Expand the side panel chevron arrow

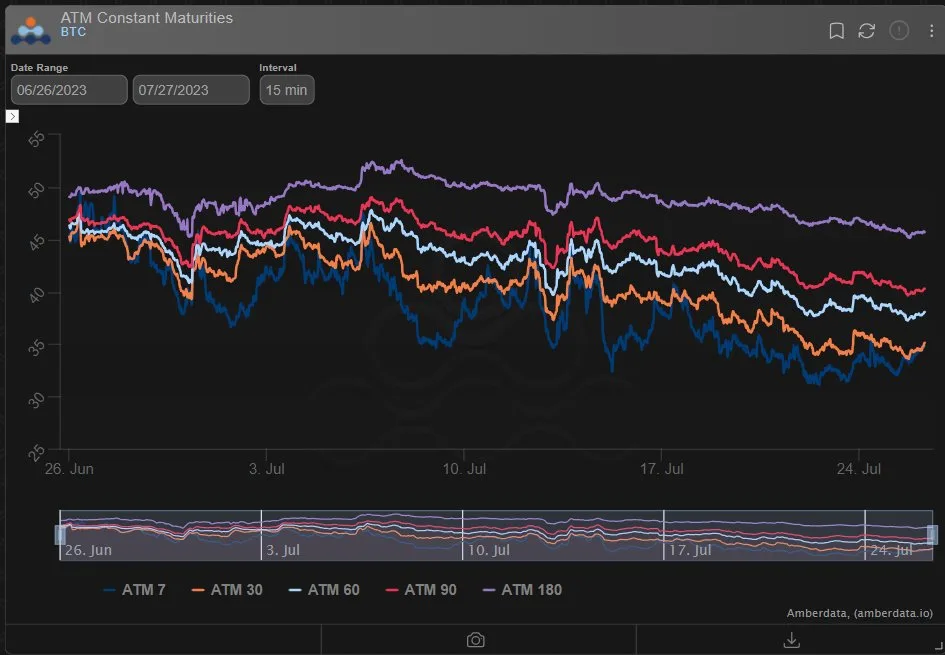pos(13,116)
